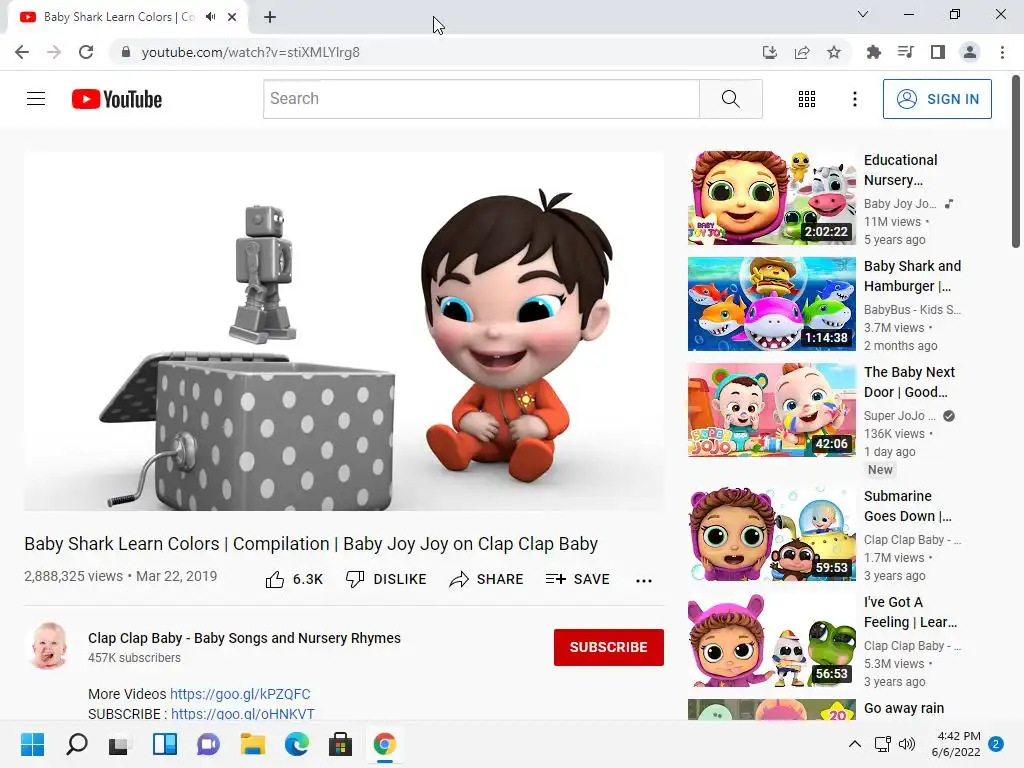Click the address bar URL

tap(251, 52)
